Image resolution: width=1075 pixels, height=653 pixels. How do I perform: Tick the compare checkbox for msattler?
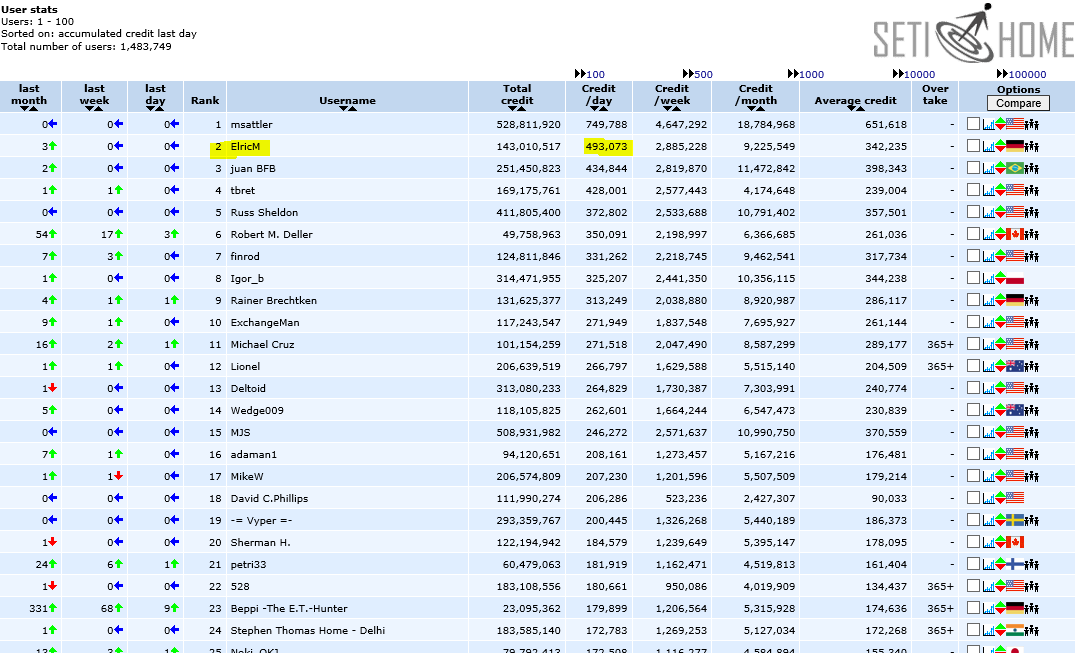point(973,125)
